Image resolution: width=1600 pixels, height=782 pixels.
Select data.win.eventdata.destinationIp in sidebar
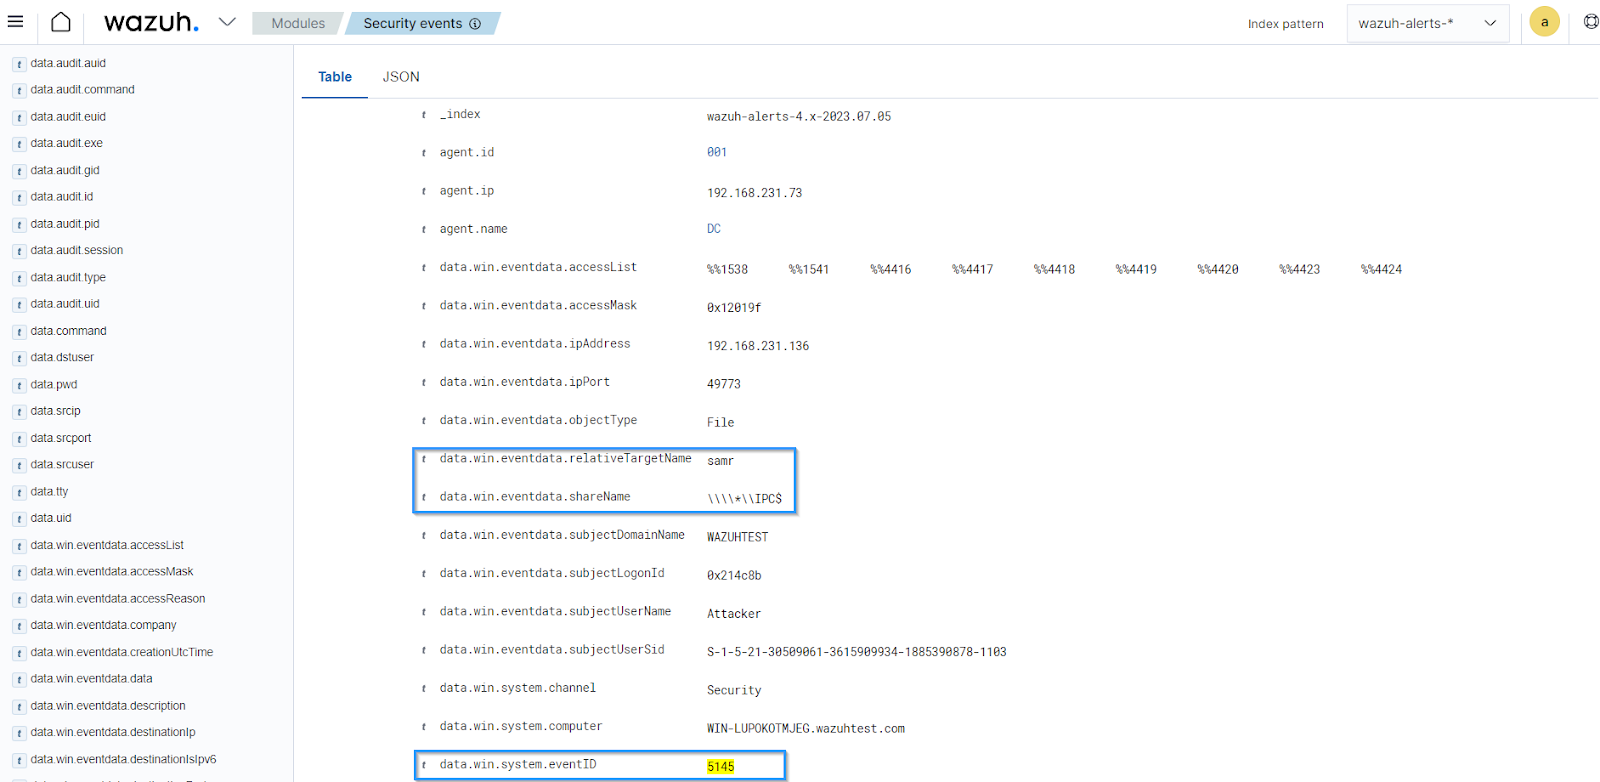[113, 732]
